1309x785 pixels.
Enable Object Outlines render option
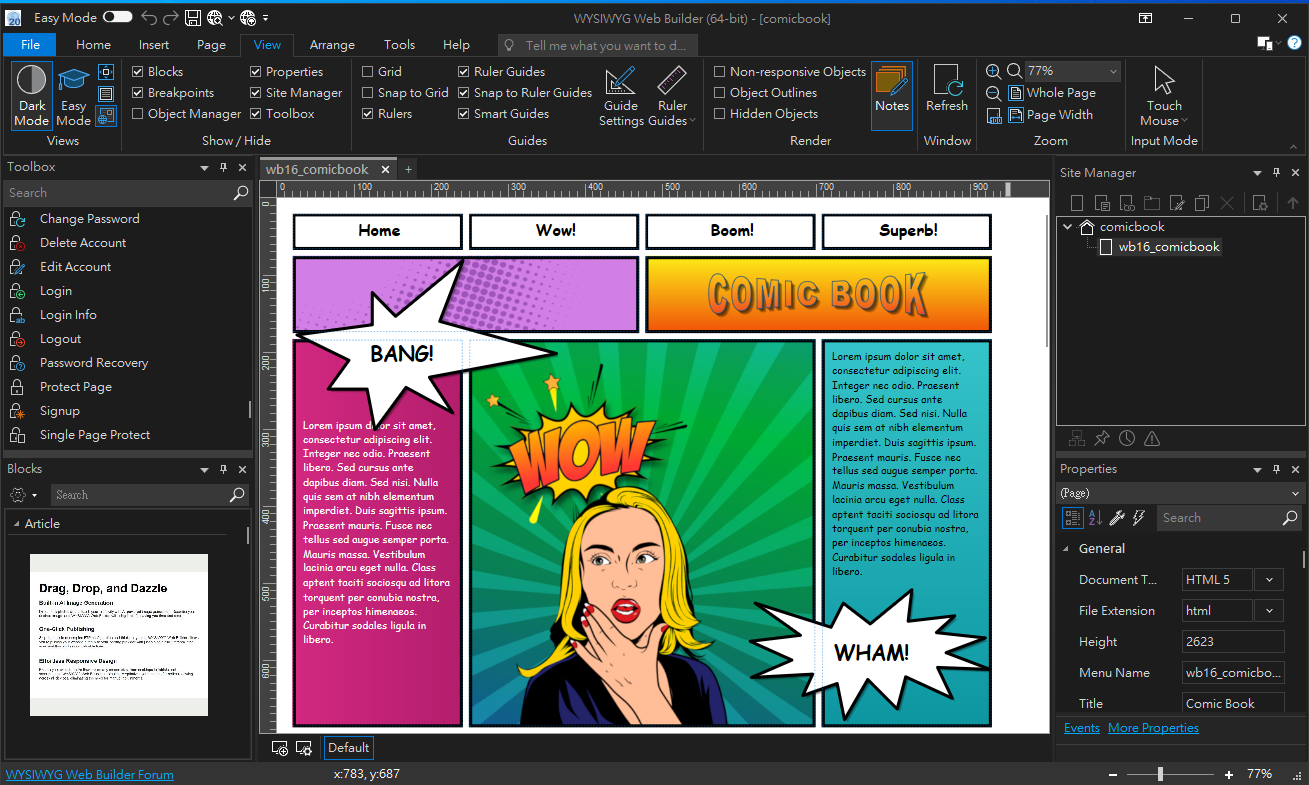click(720, 93)
